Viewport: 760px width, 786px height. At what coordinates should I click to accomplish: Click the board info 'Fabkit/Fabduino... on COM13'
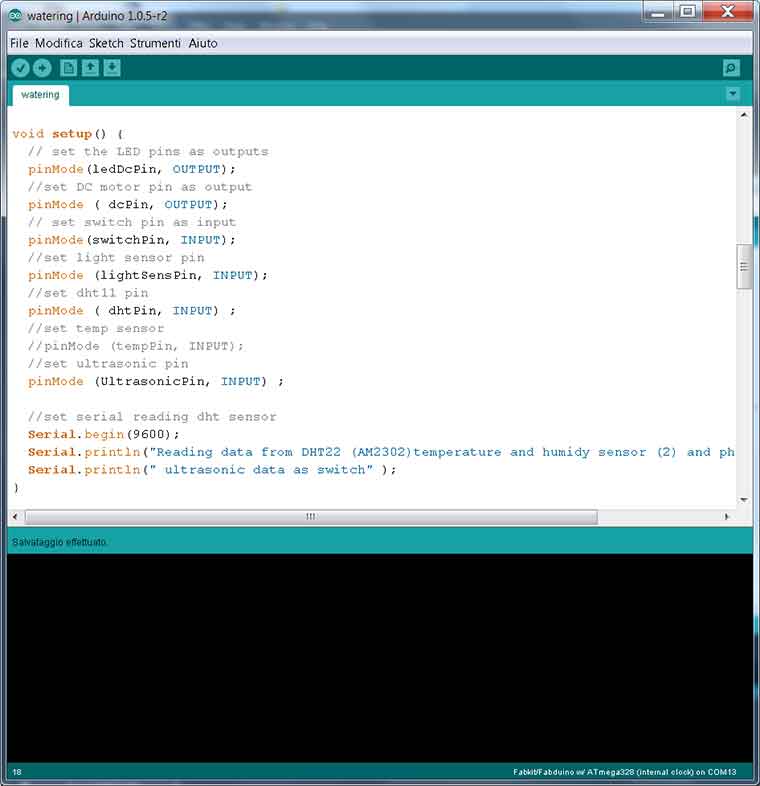click(x=625, y=772)
